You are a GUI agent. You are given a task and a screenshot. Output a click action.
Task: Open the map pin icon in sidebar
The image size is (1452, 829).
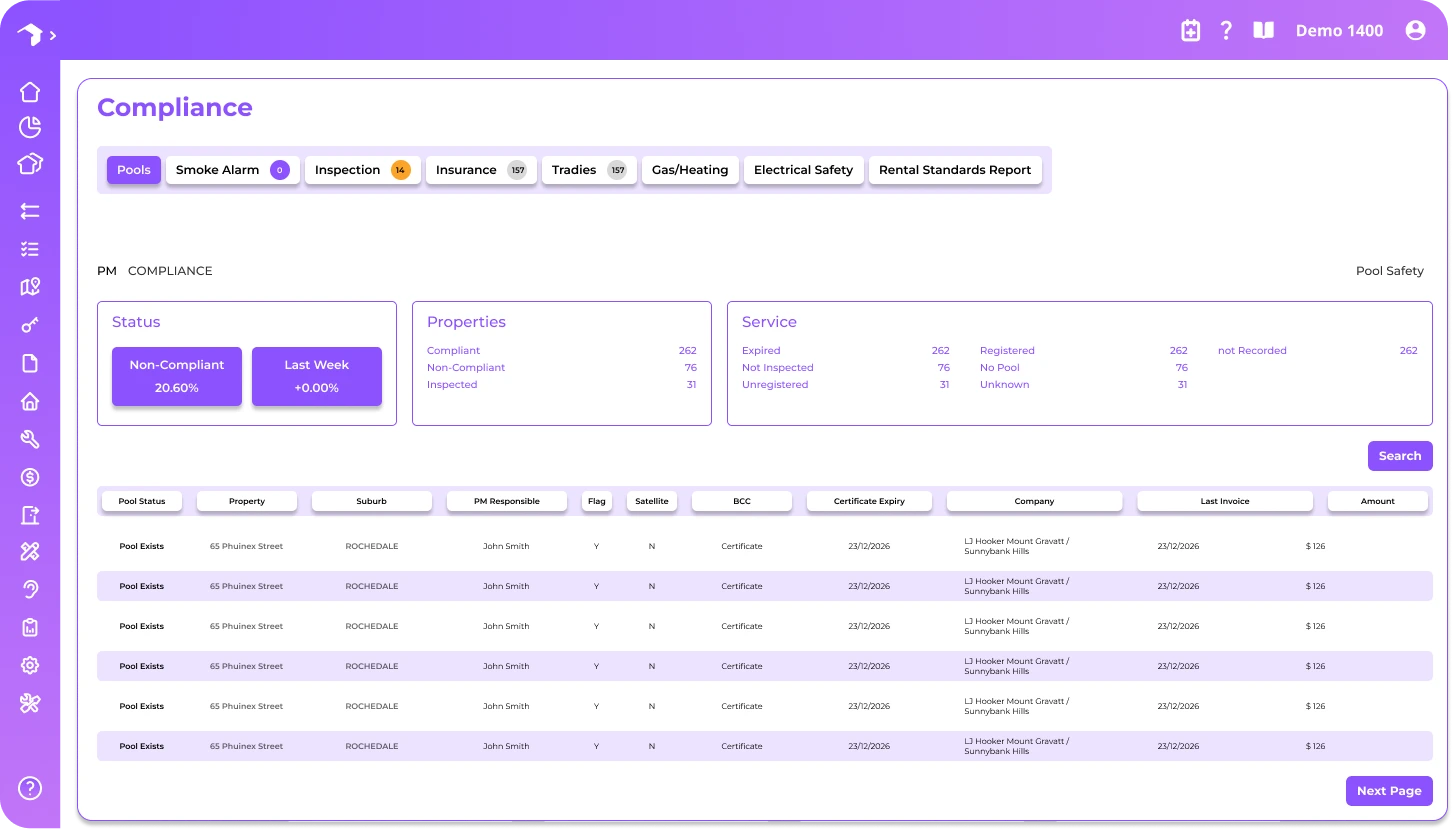coord(30,287)
